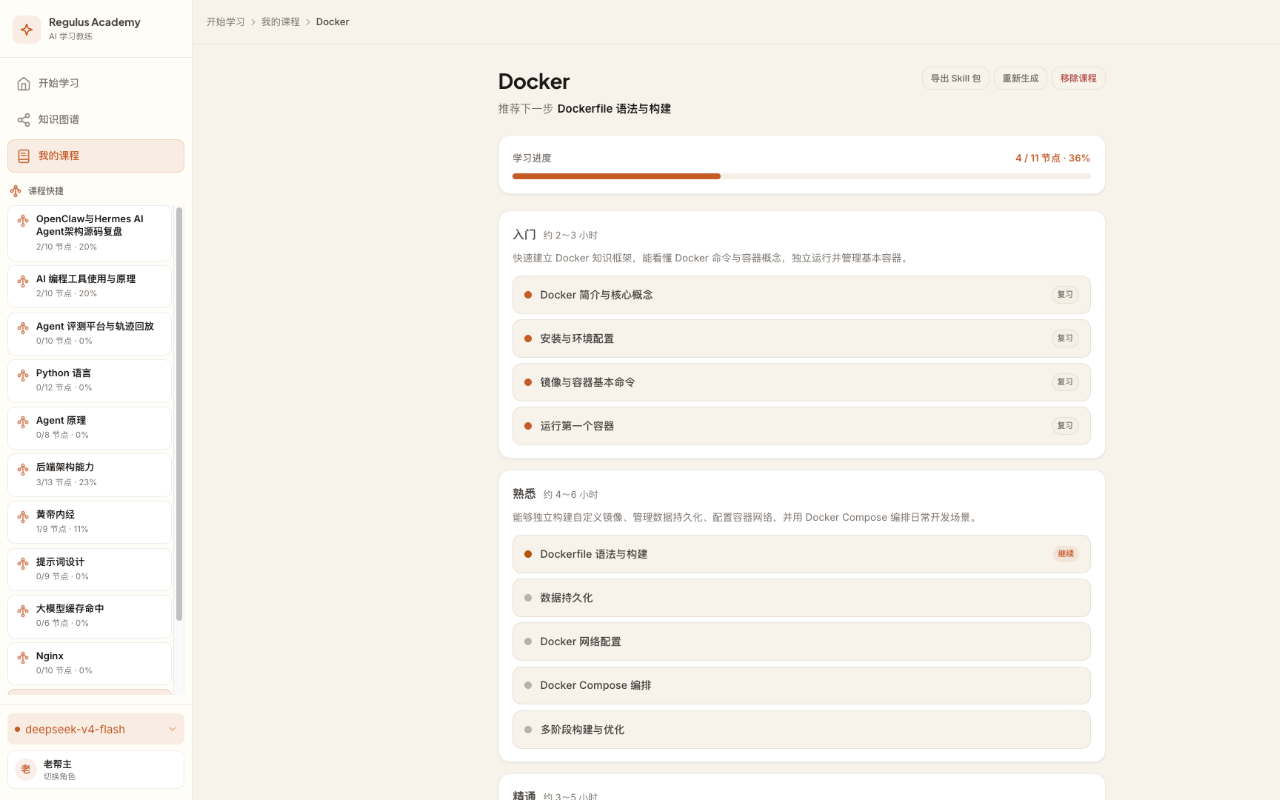This screenshot has width=1280, height=800.
Task: Click the book icon beside 我的课程
Action: (x=24, y=156)
